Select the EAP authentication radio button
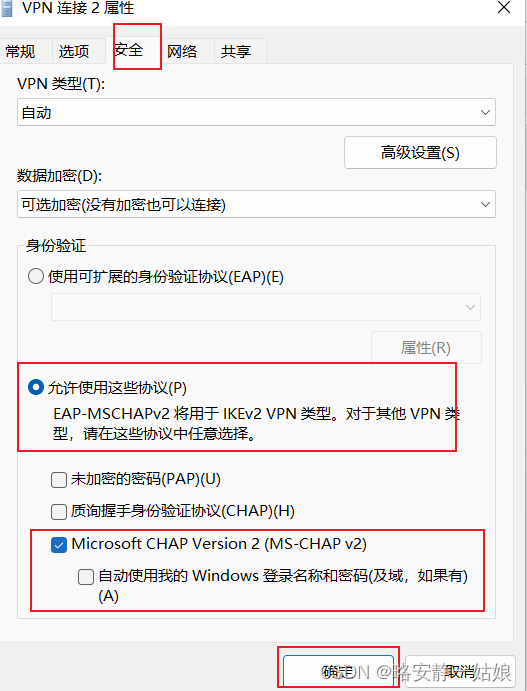Screen dimensions: 527x691 point(36,276)
